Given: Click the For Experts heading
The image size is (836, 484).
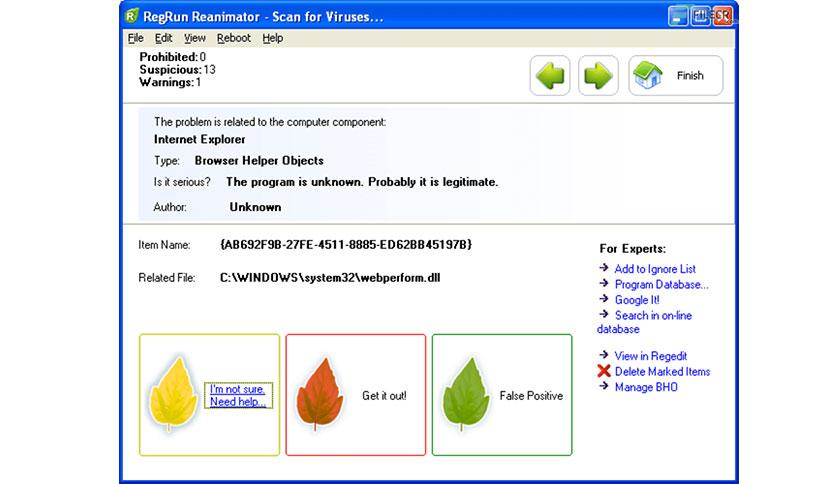Looking at the screenshot, I should [x=632, y=248].
